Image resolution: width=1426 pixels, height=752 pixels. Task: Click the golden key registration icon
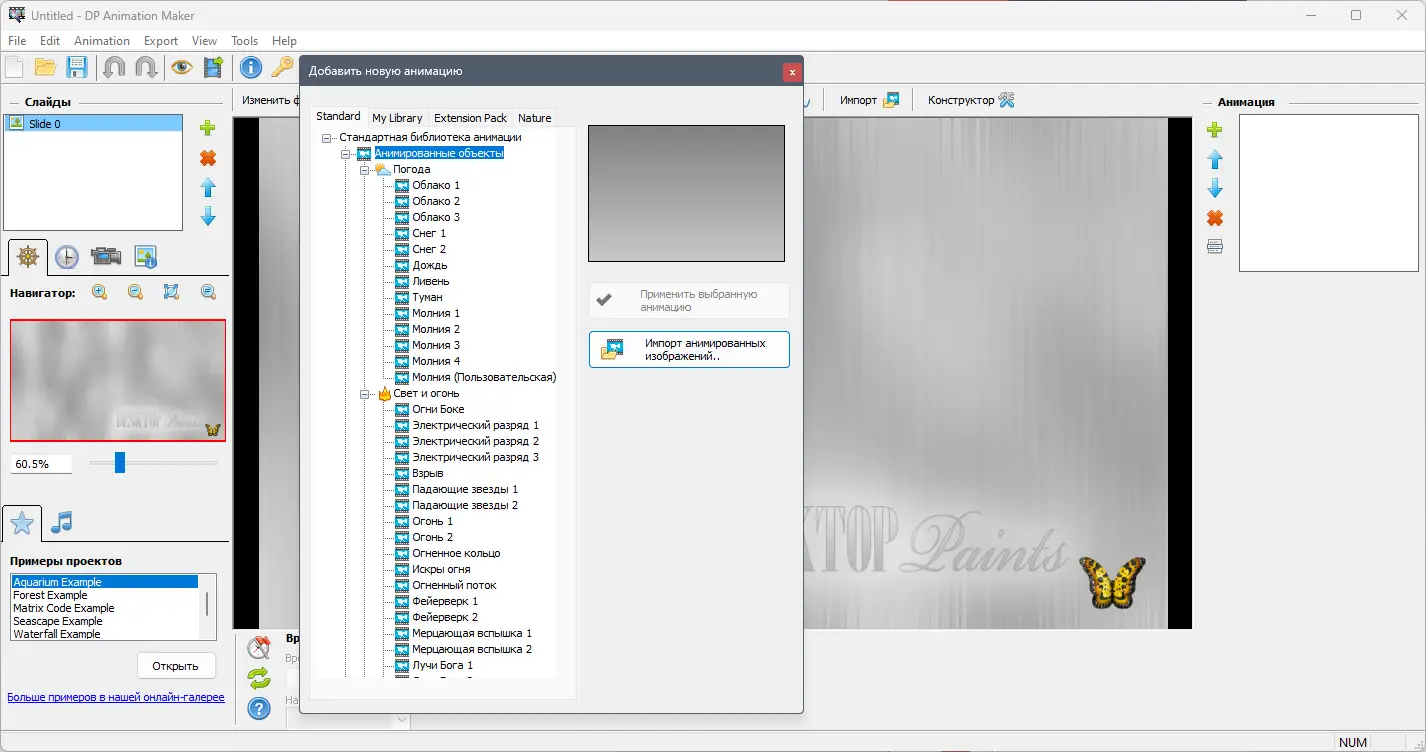pyautogui.click(x=282, y=67)
